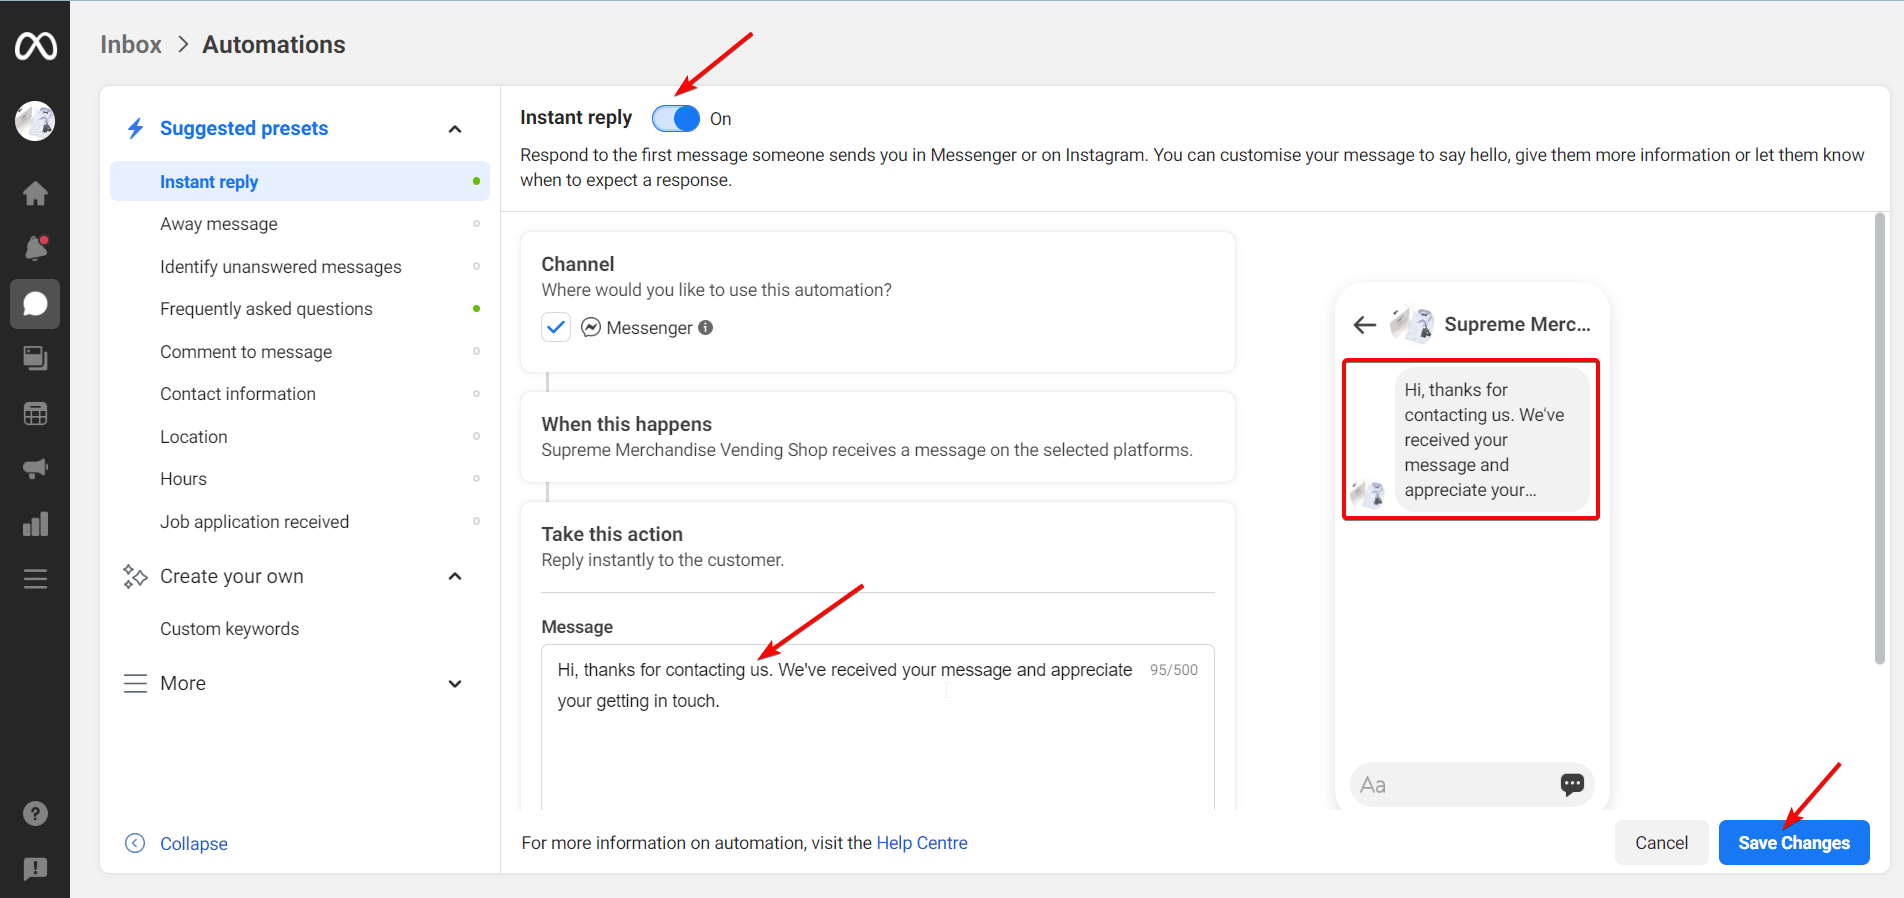Click Supreme Merc avatar in preview header
The image size is (1904, 898).
tap(1412, 324)
